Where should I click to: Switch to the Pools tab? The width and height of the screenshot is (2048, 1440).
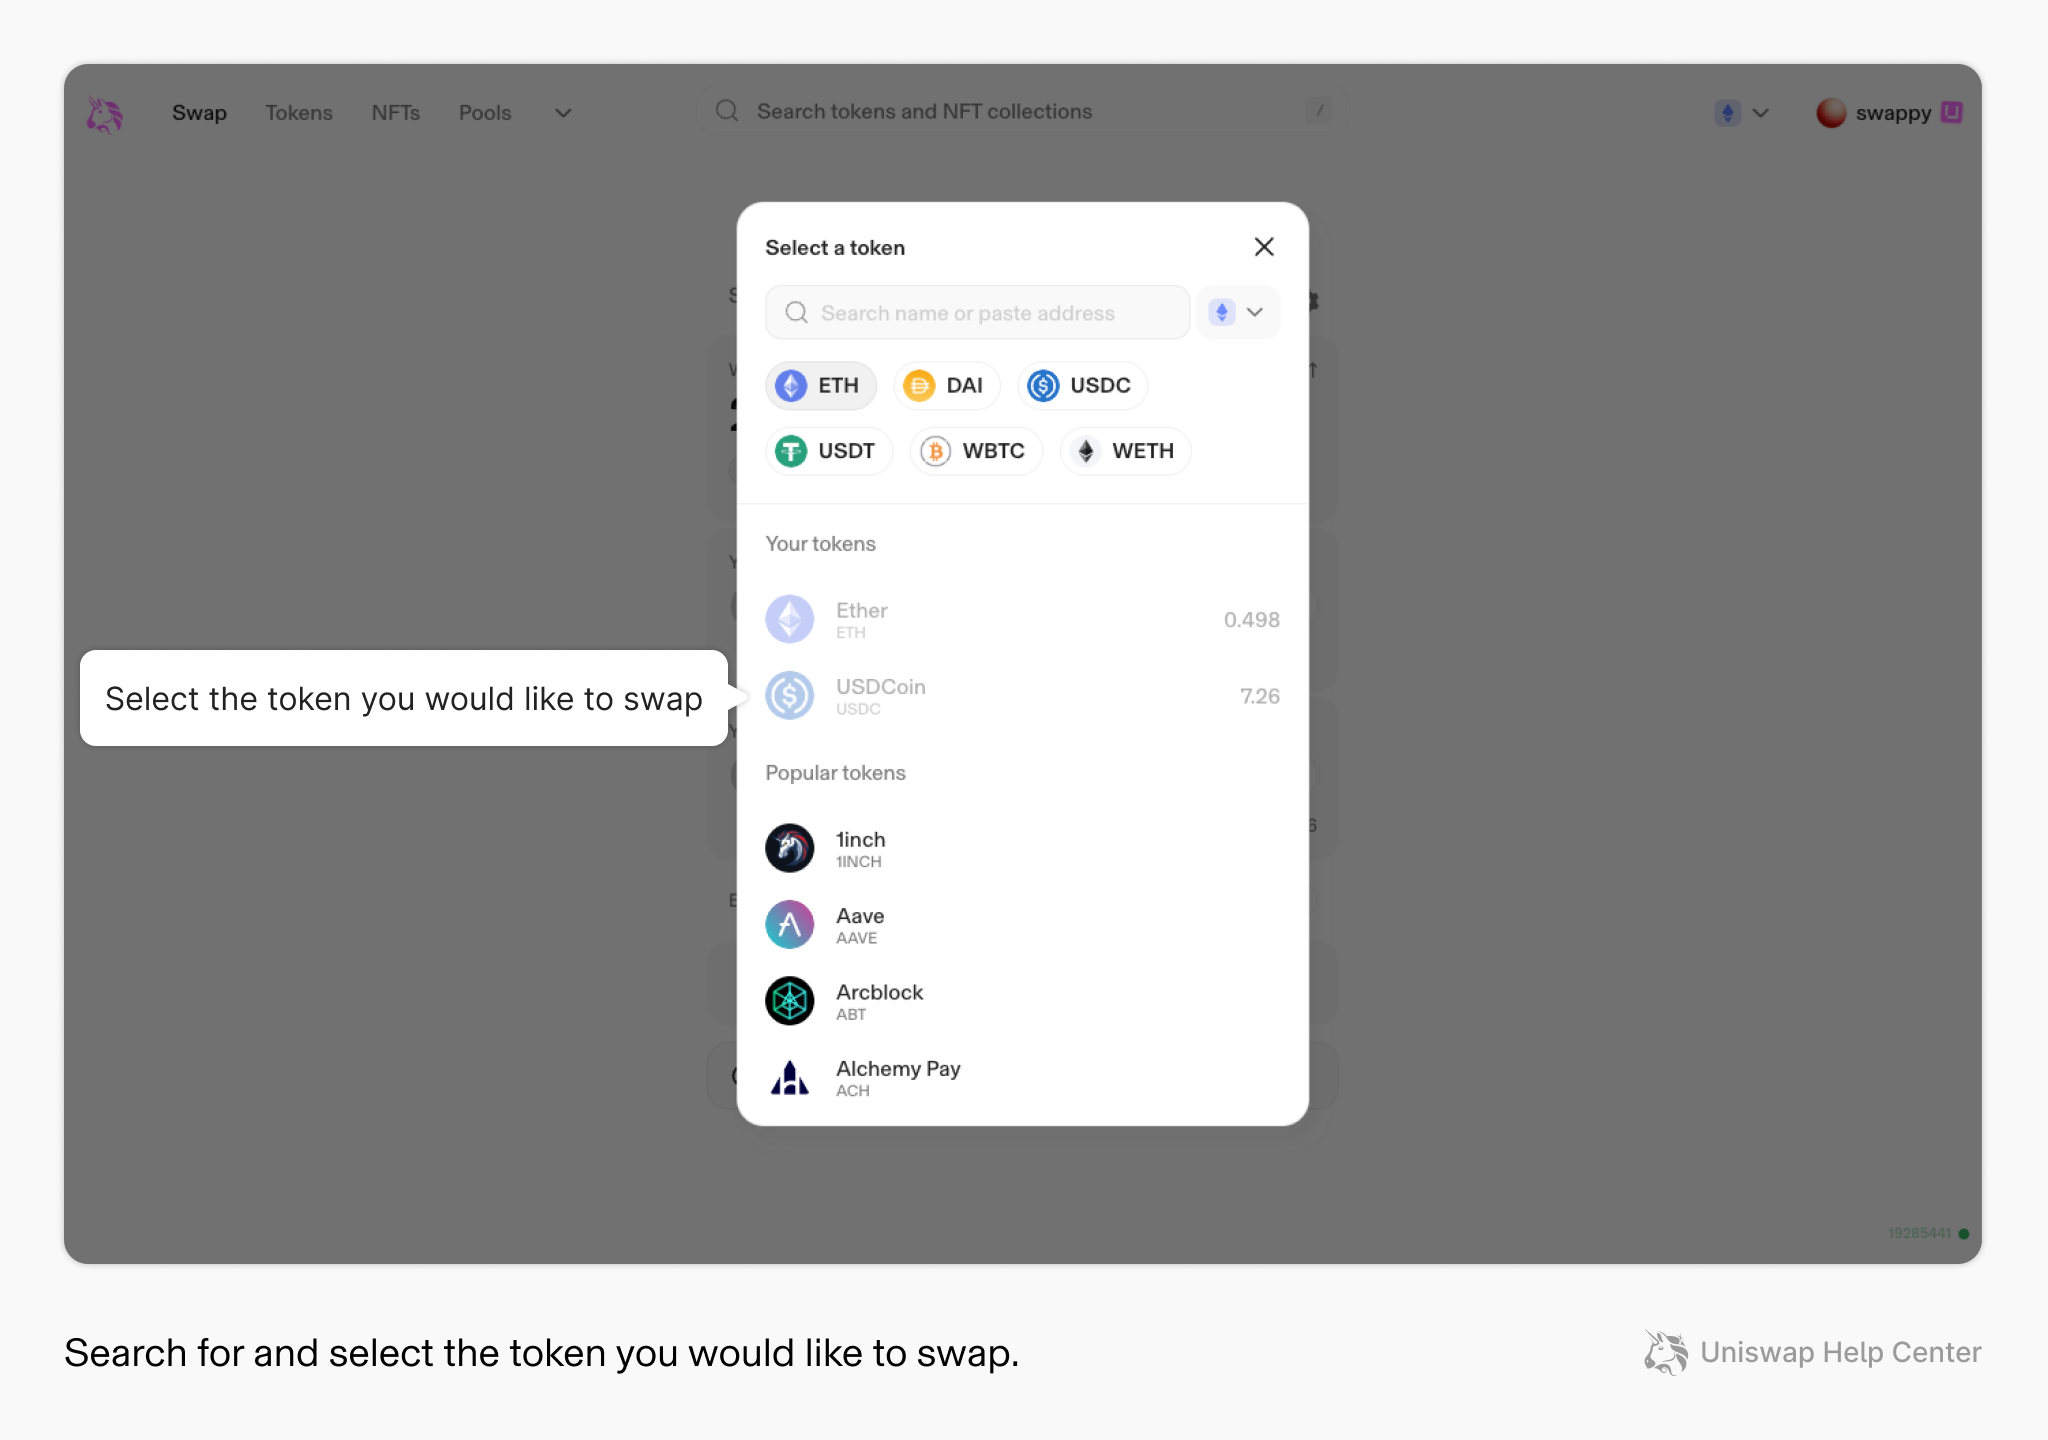(485, 113)
